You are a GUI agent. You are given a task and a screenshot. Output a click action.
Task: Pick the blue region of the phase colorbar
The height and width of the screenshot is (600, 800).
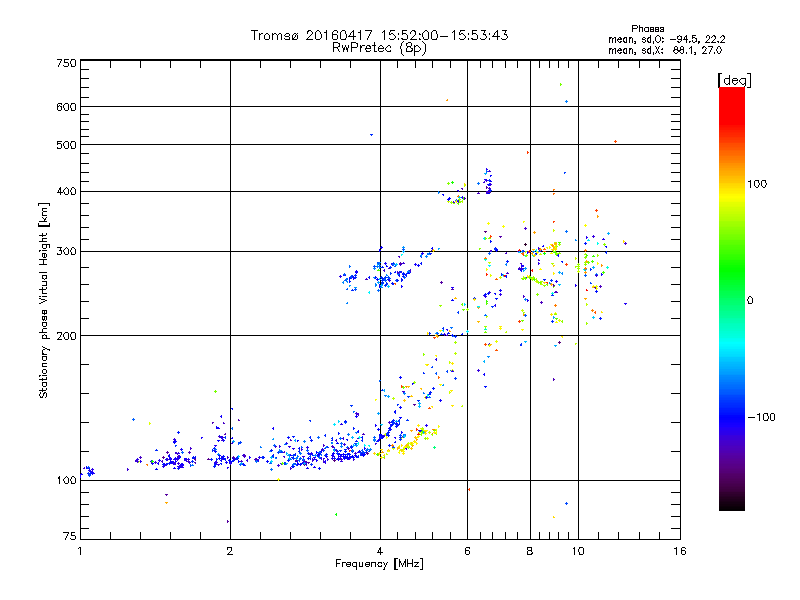coord(732,413)
